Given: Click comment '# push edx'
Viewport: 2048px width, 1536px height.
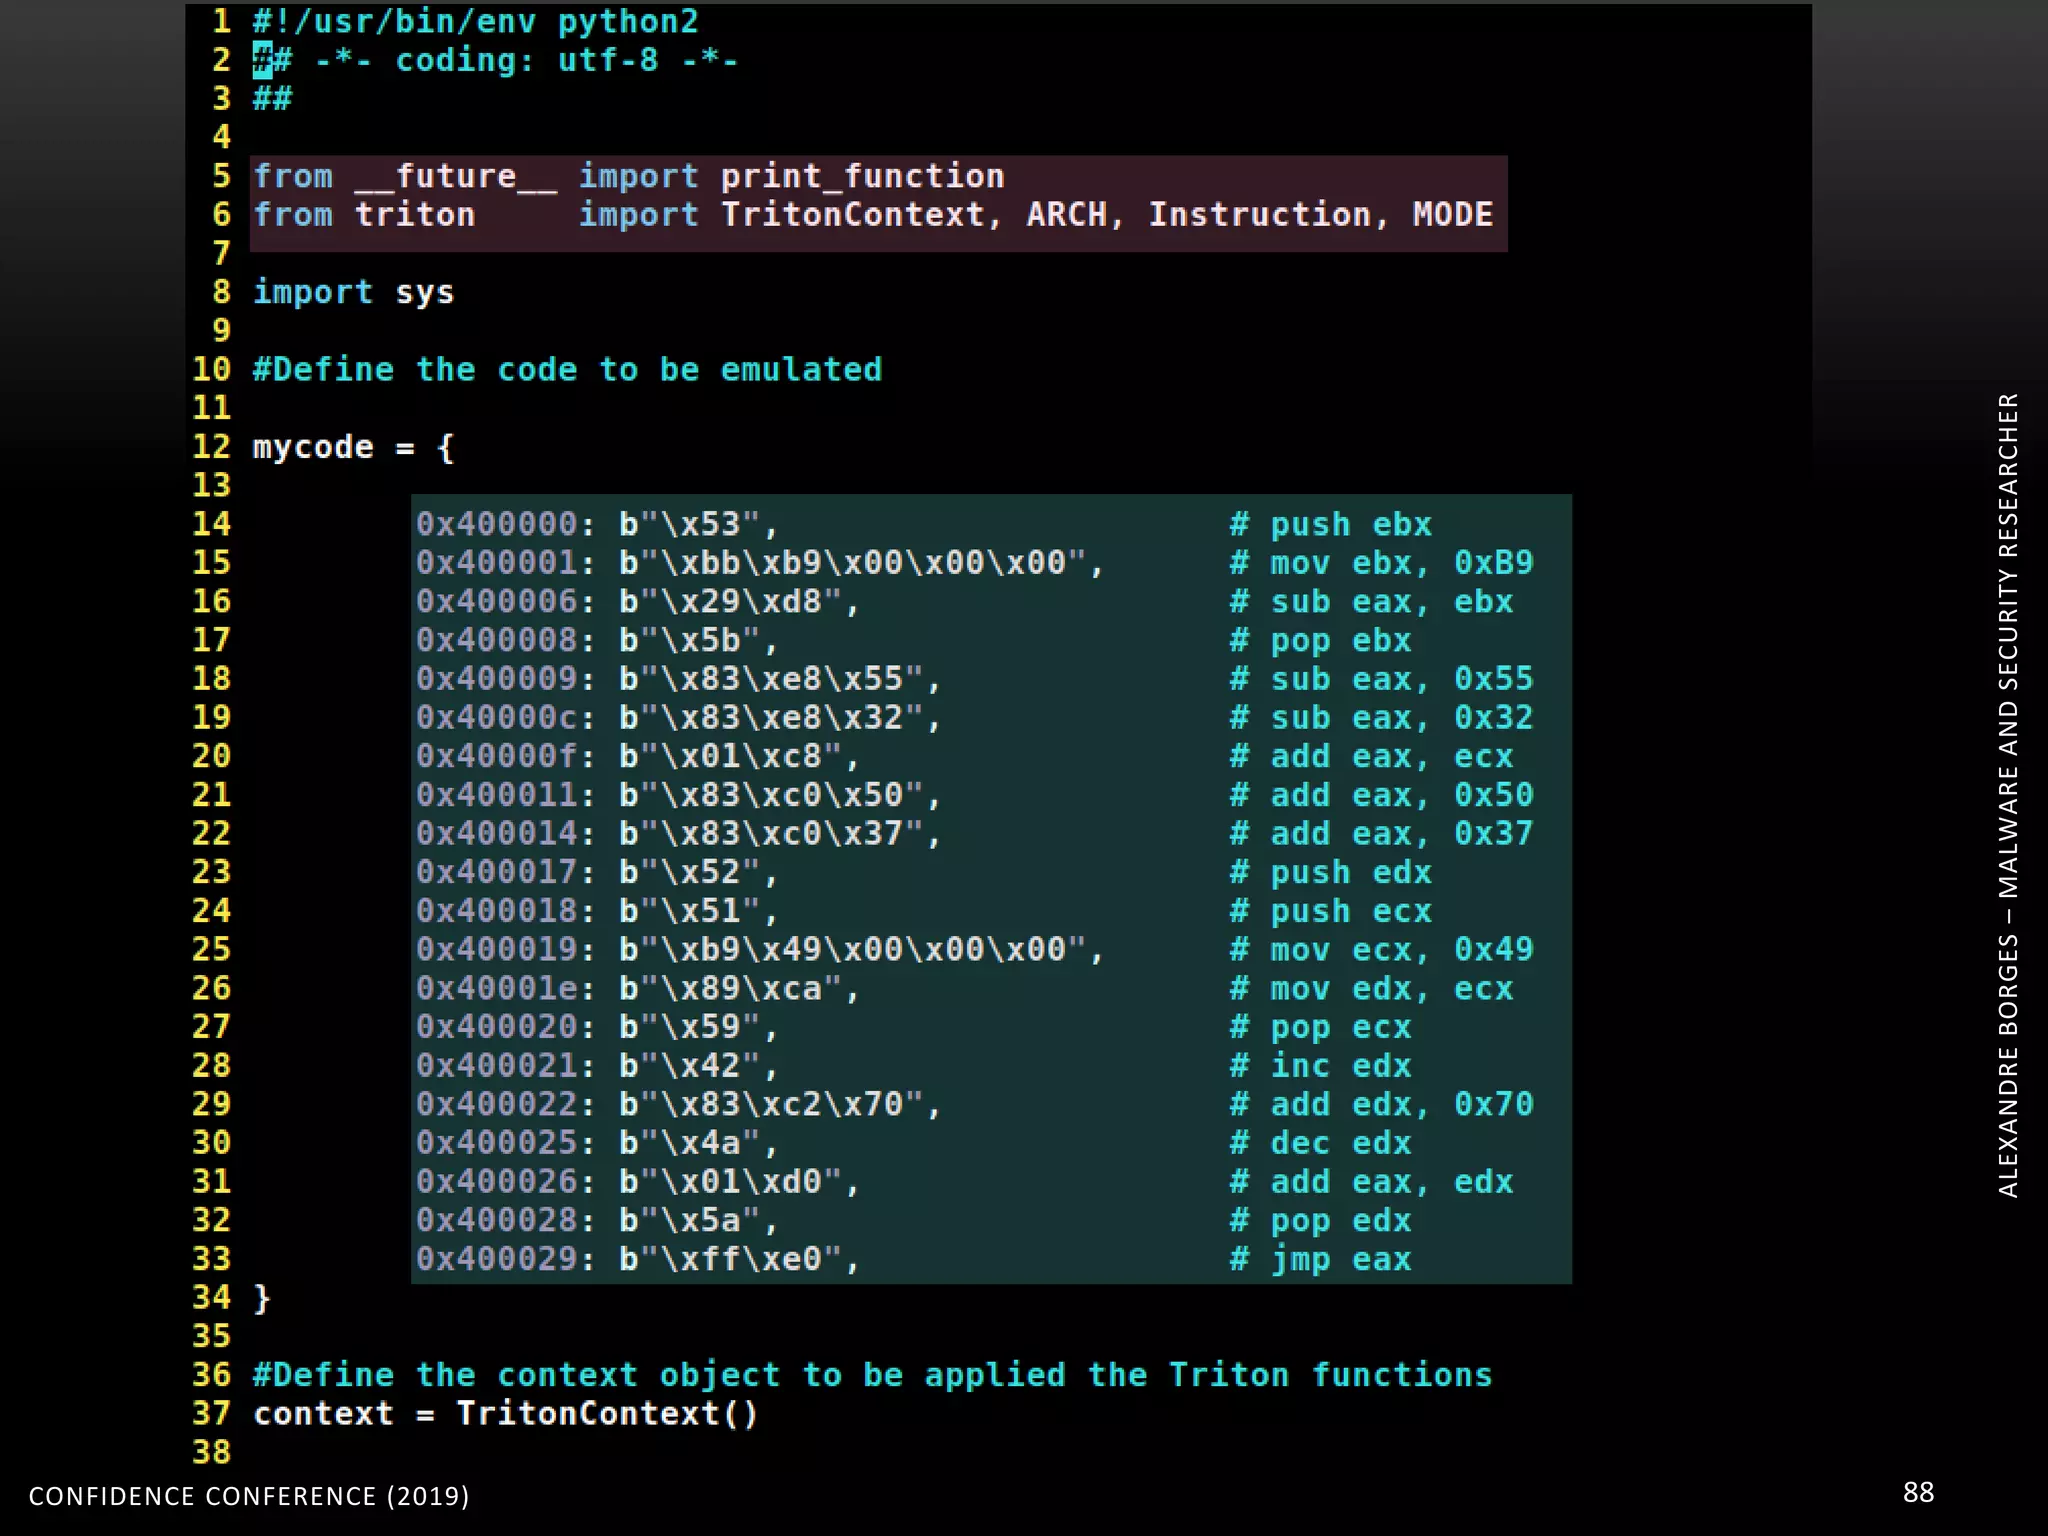Looking at the screenshot, I should point(1331,873).
